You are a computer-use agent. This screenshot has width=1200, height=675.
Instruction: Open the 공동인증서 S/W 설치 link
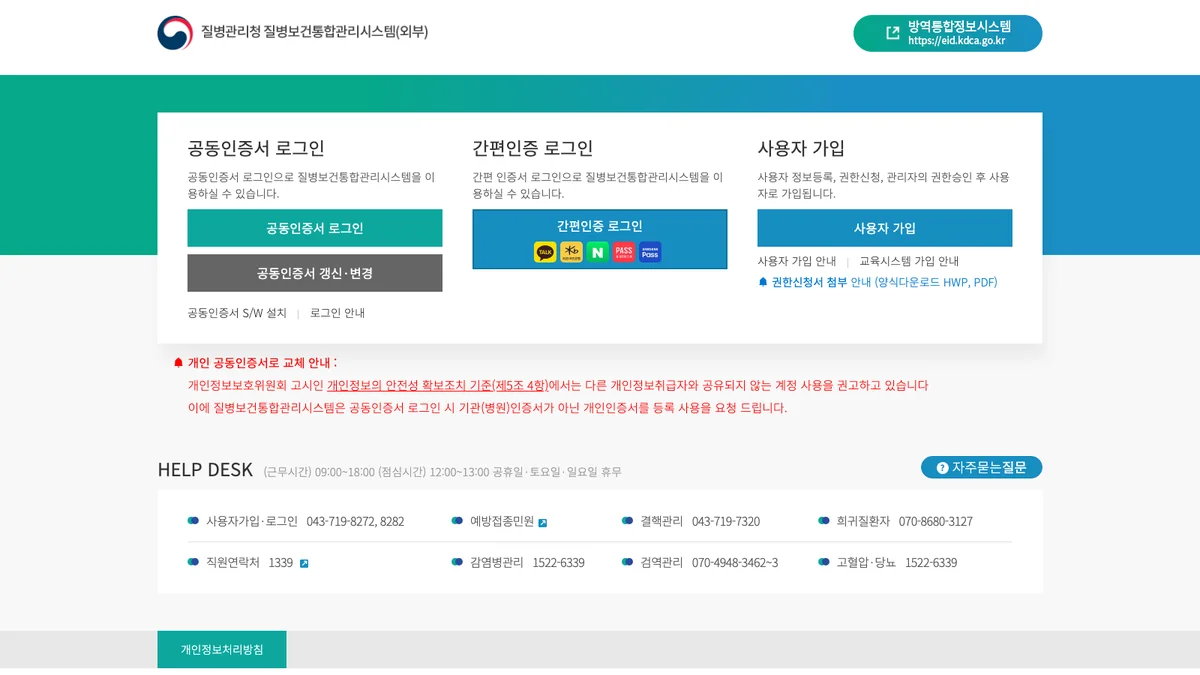(x=237, y=313)
